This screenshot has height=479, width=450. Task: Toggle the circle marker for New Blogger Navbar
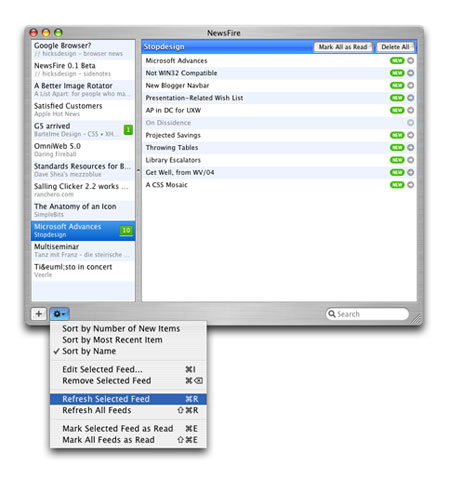(411, 85)
